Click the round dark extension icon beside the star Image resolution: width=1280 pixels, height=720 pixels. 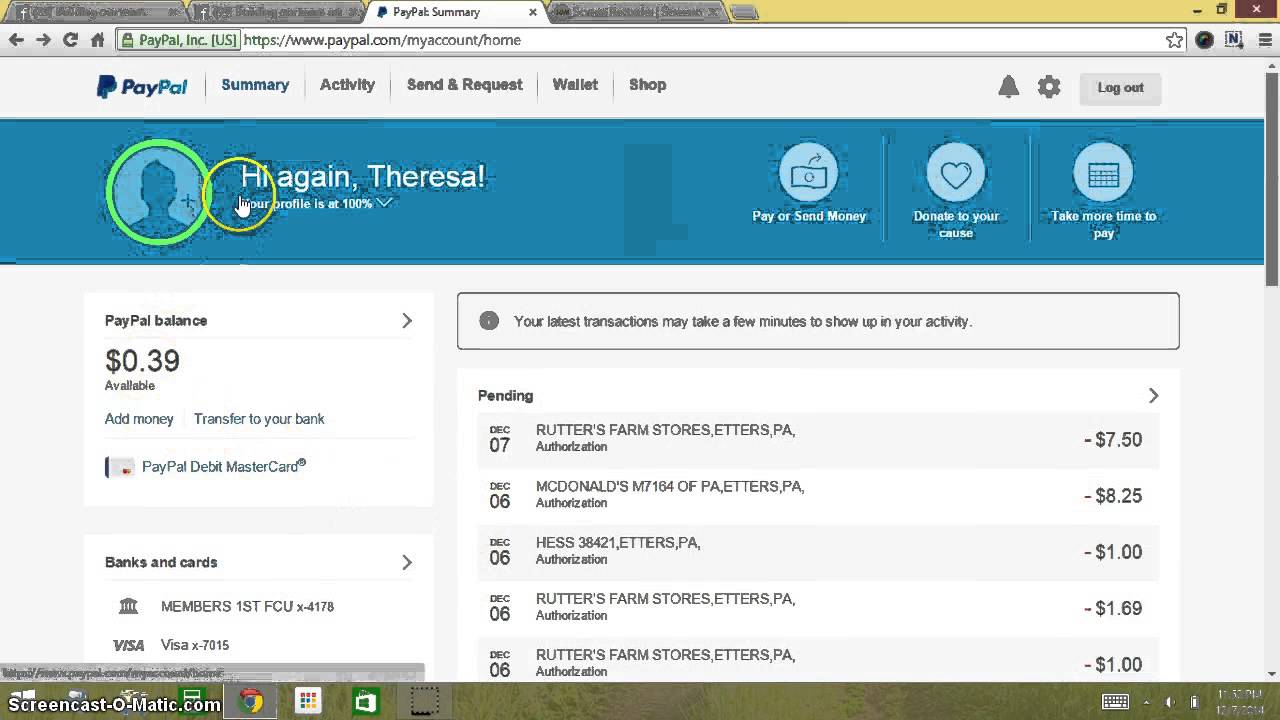1204,40
